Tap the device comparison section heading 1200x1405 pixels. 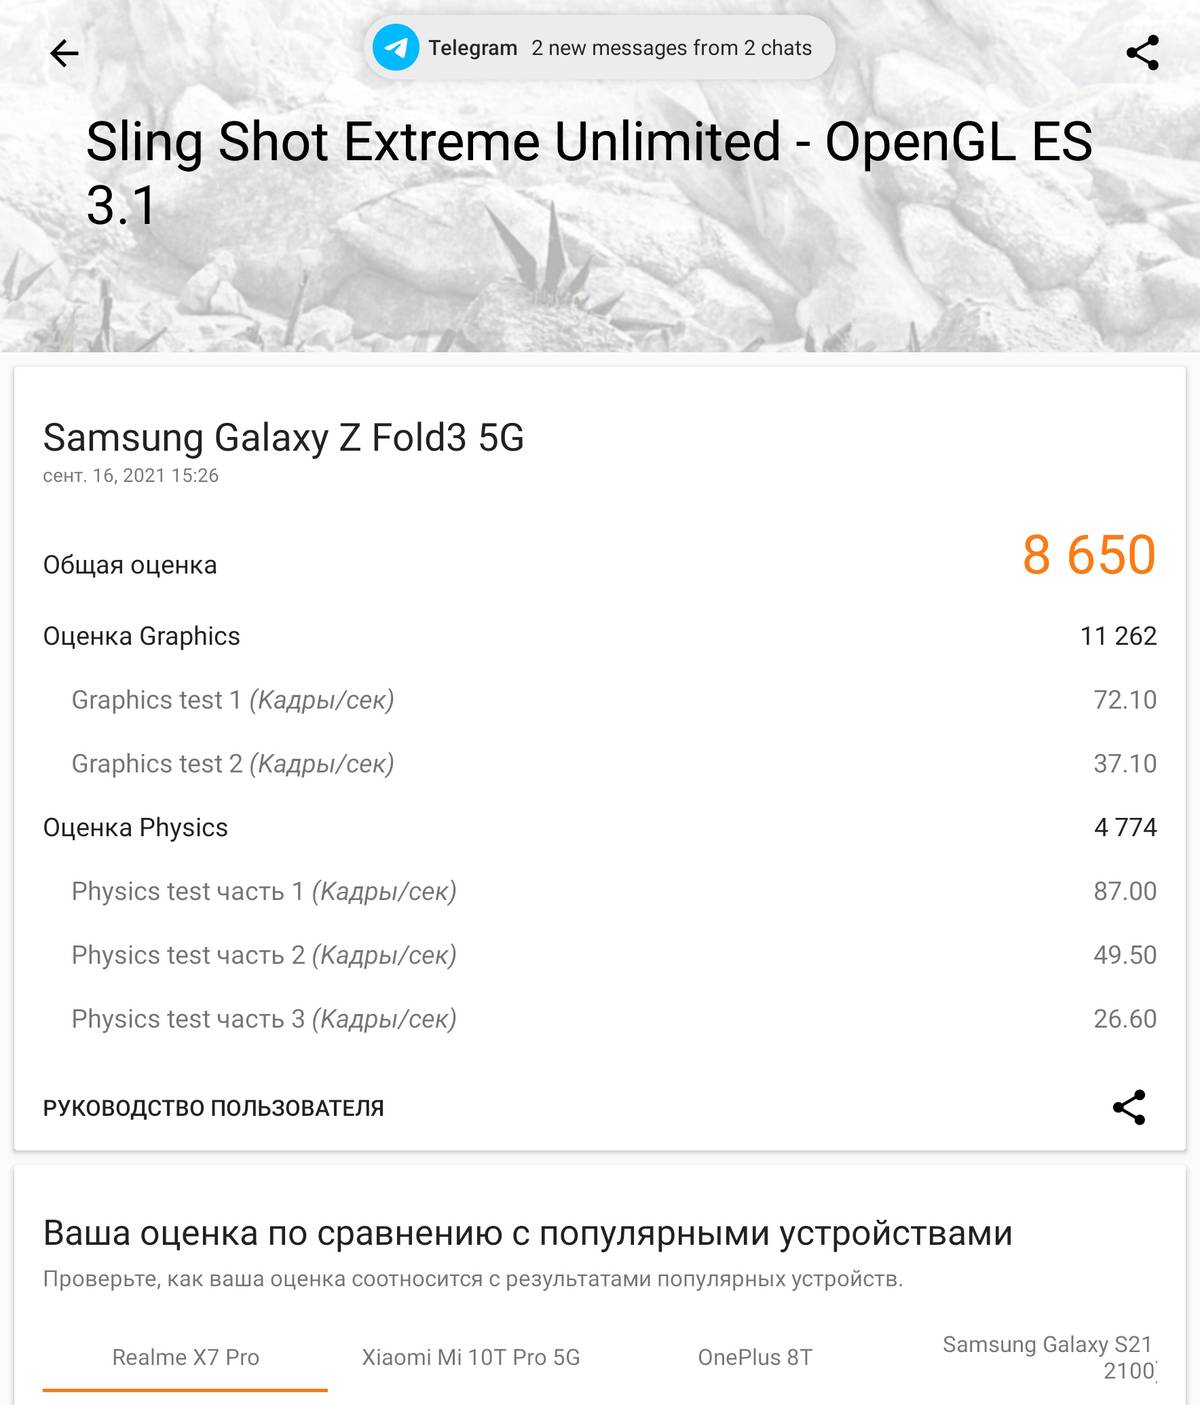pyautogui.click(x=528, y=1234)
